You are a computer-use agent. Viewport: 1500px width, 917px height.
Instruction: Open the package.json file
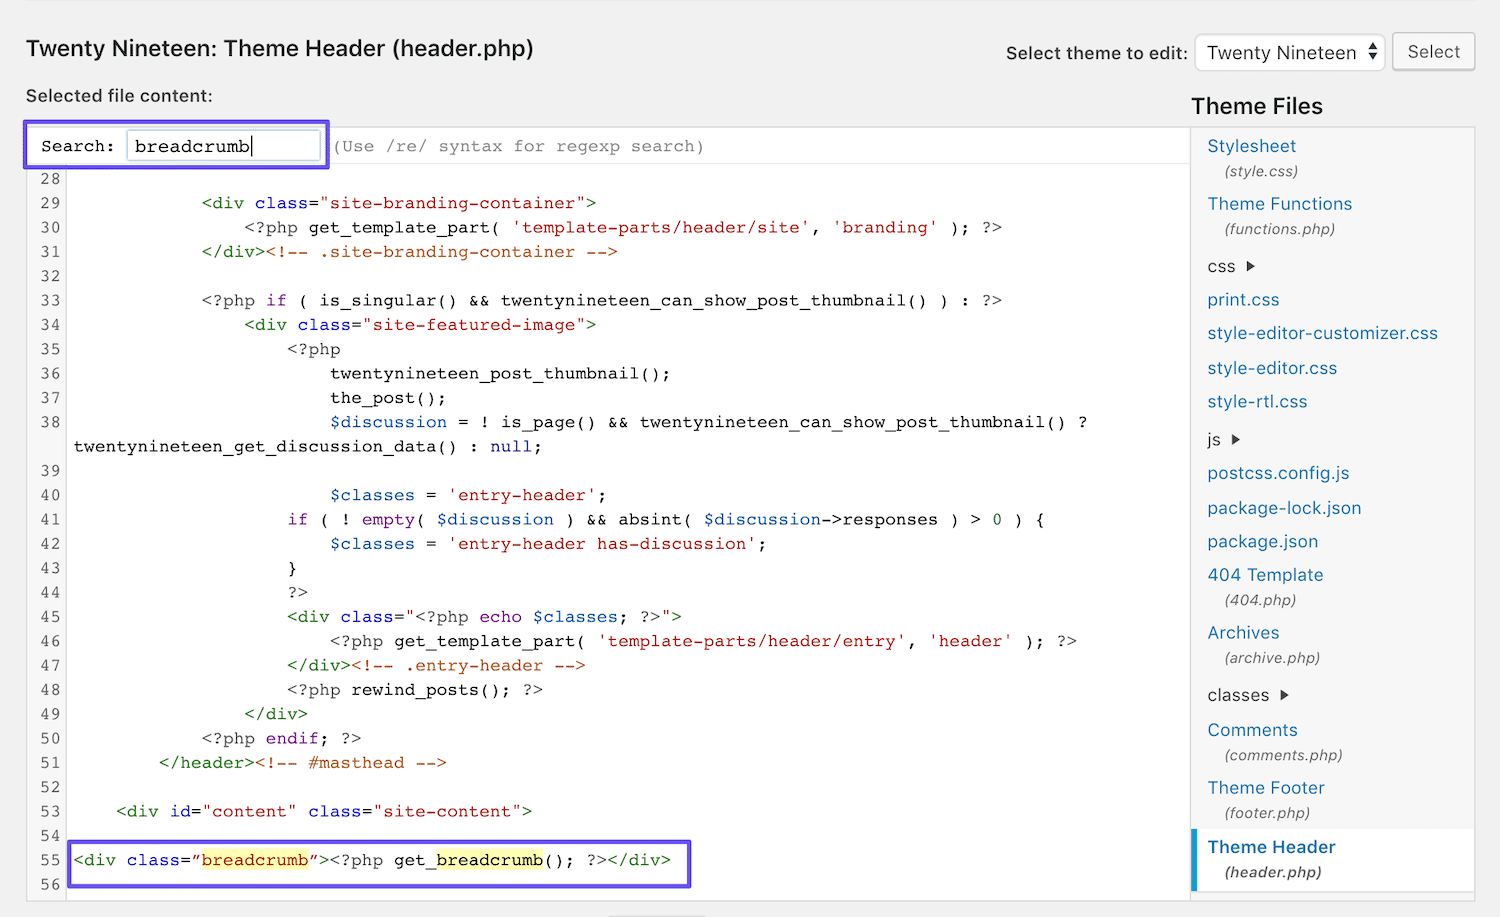click(1262, 541)
